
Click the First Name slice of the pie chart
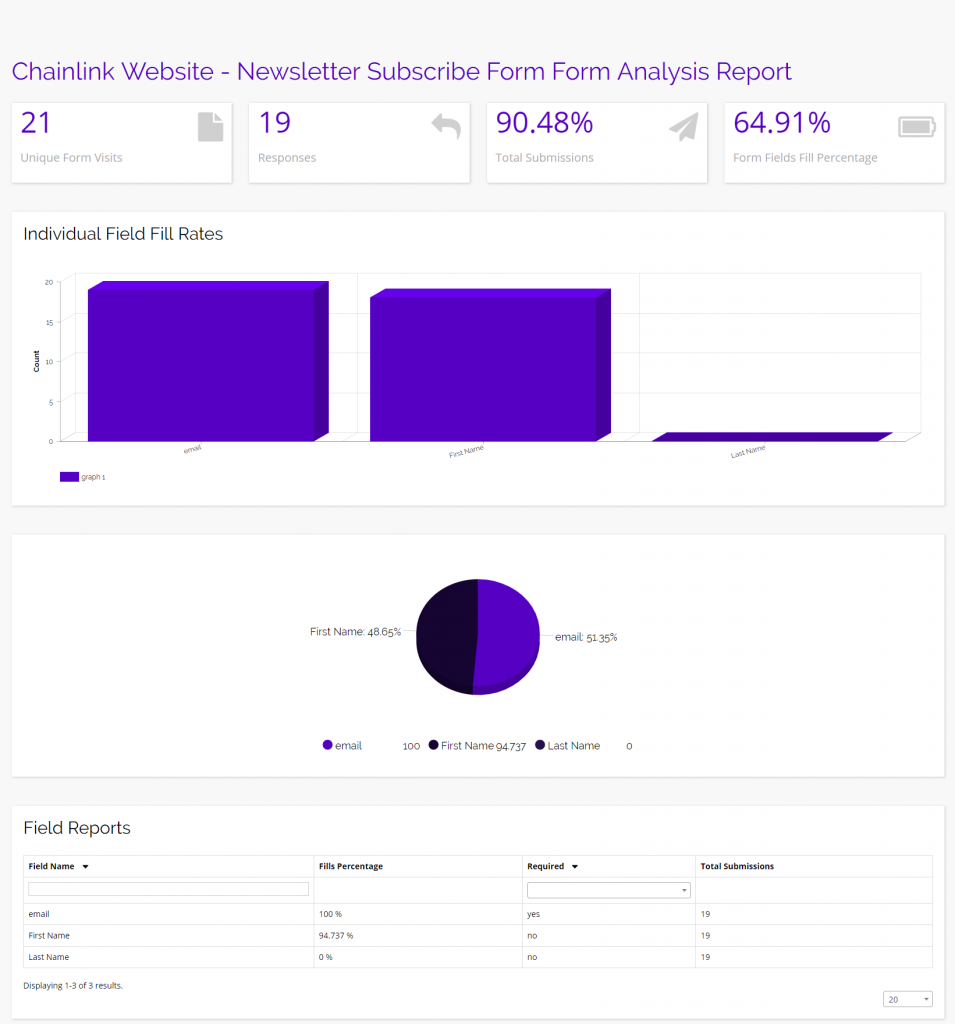pyautogui.click(x=448, y=636)
